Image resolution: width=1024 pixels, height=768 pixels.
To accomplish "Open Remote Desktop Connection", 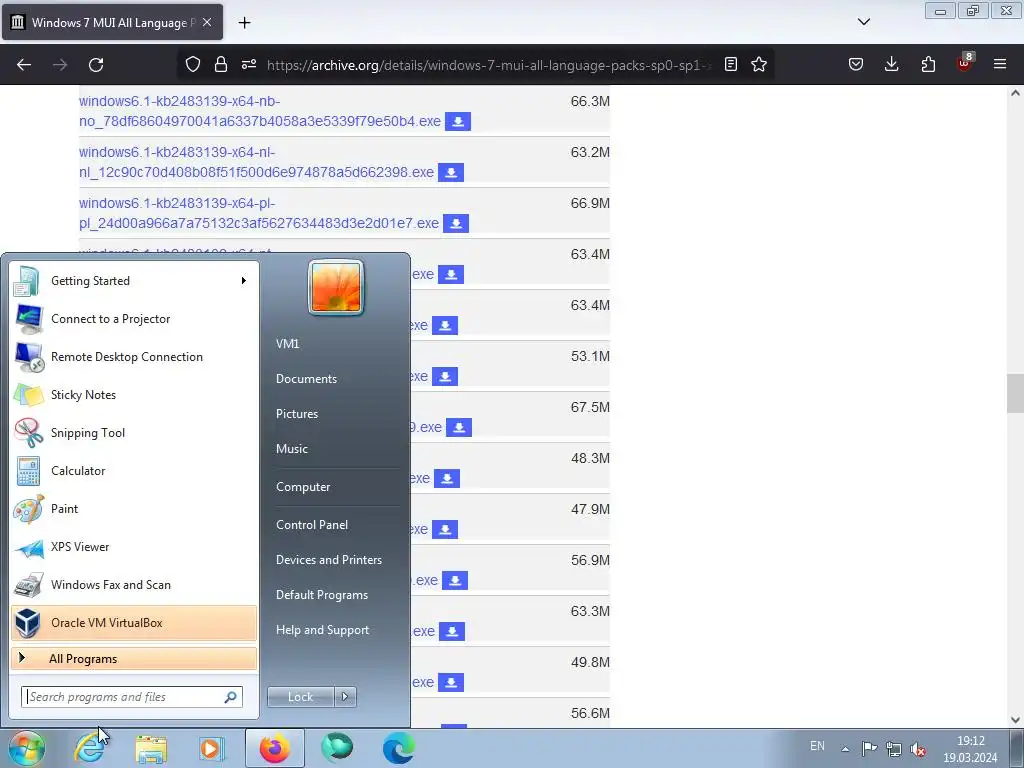I will [x=134, y=357].
